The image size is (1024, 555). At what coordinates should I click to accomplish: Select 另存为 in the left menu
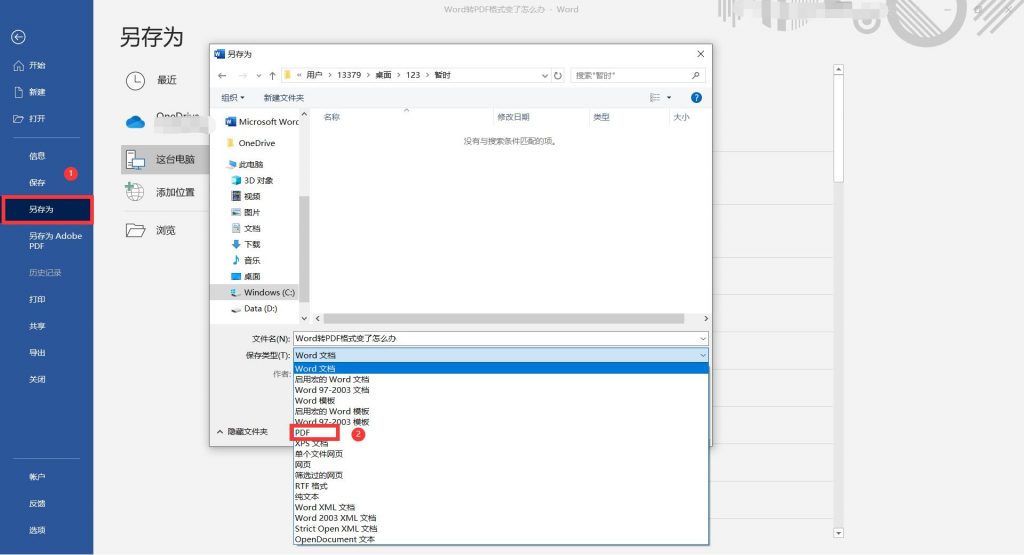coord(41,210)
